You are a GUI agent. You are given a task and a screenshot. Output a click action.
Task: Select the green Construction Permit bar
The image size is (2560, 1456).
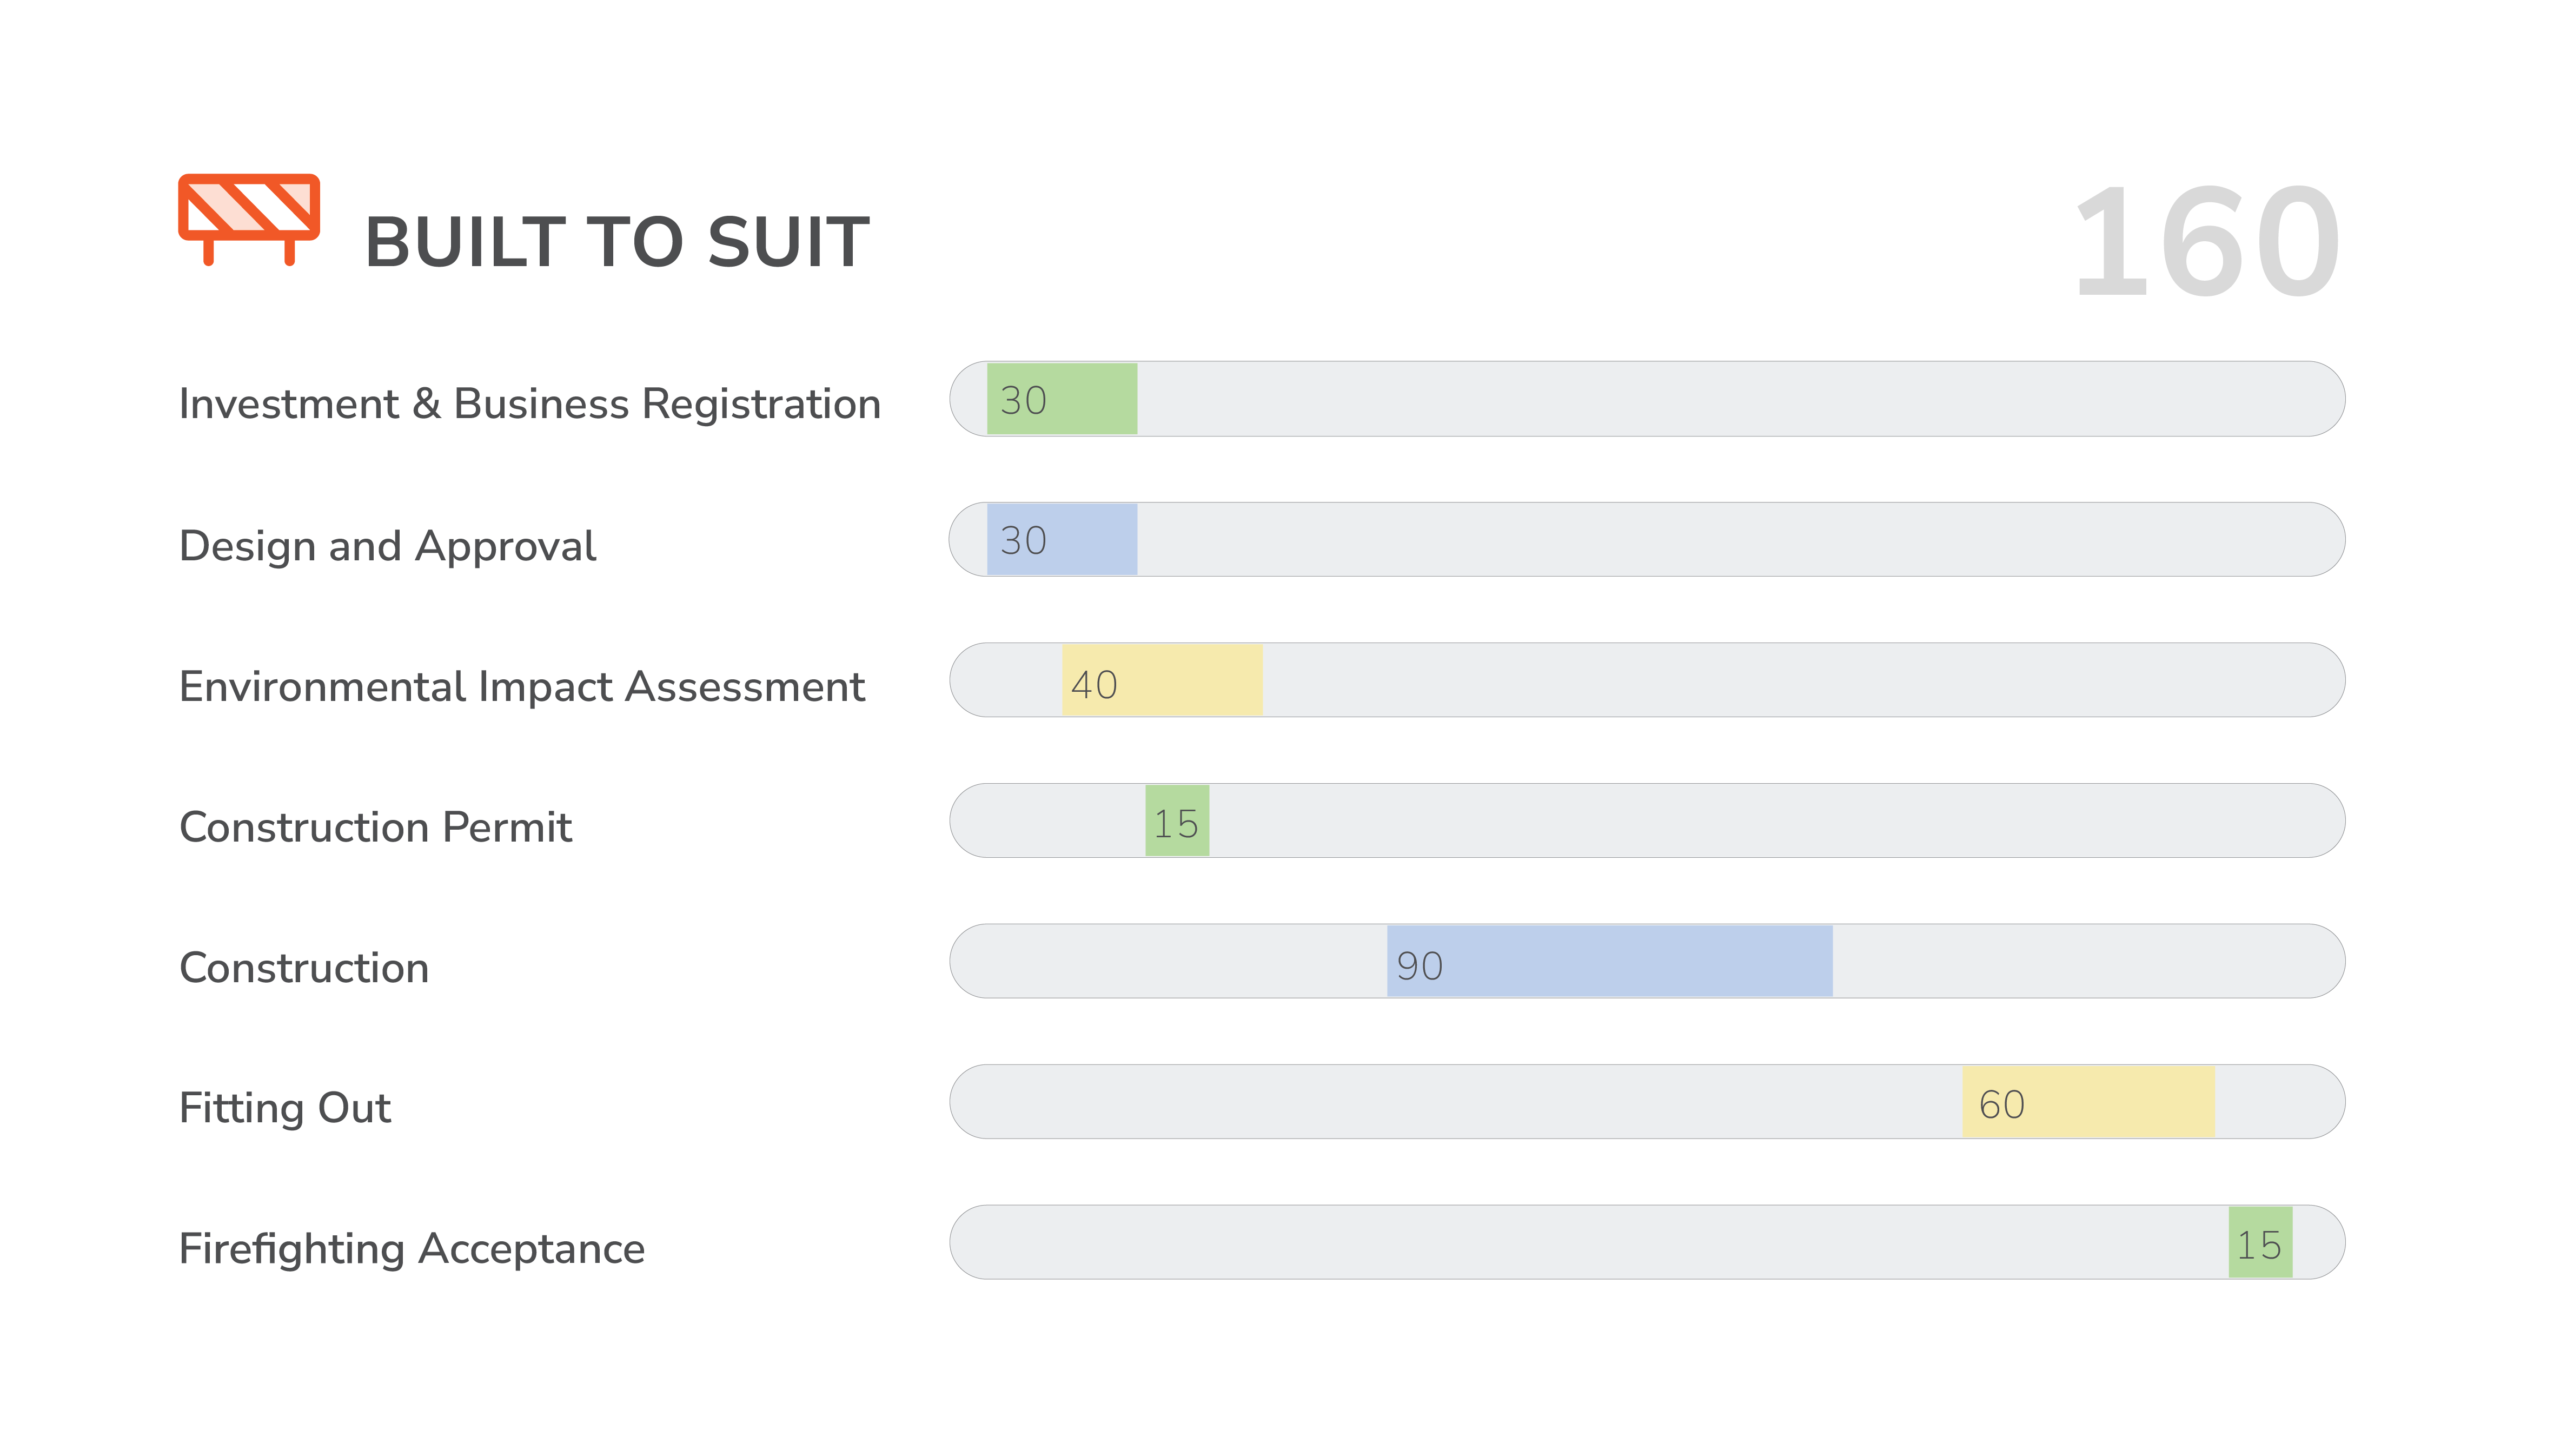1177,821
